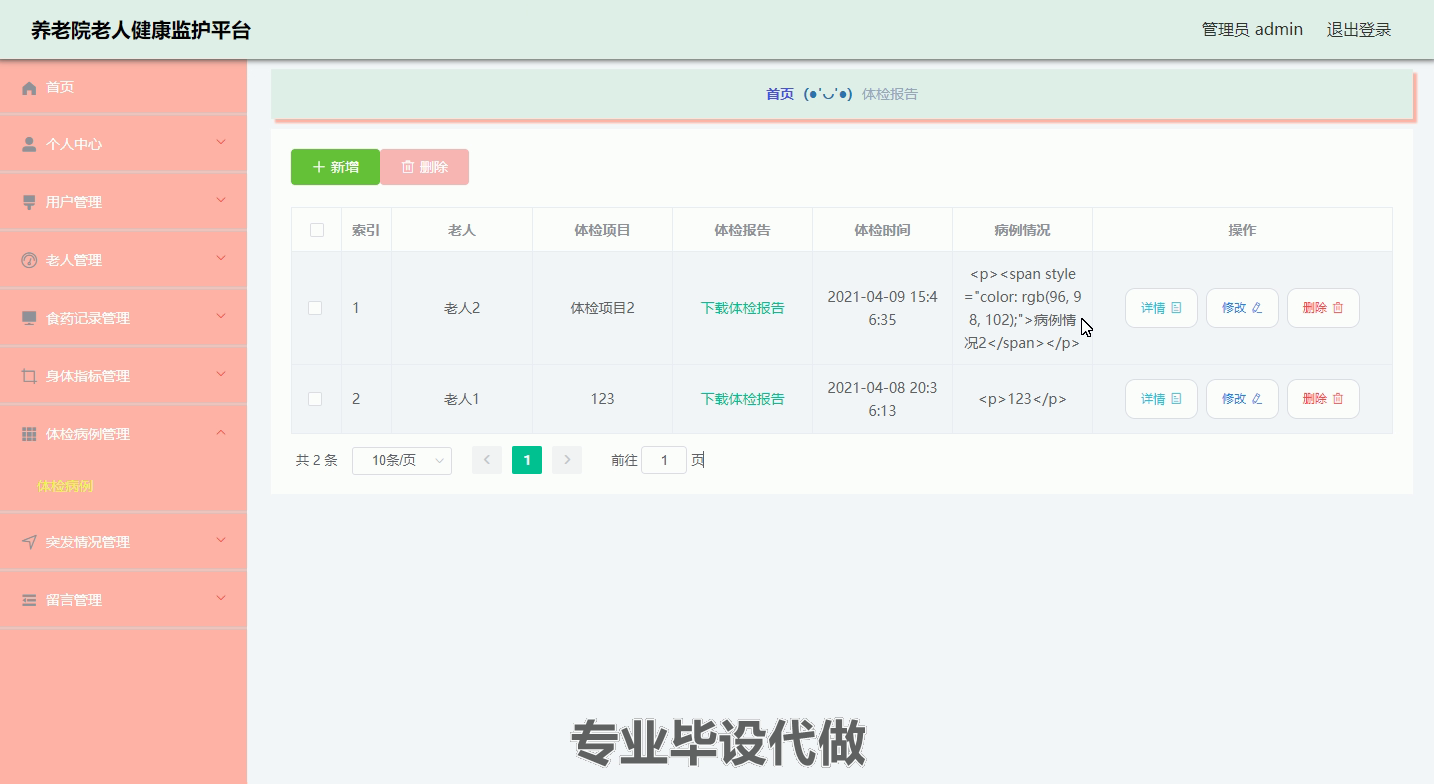Image resolution: width=1434 pixels, height=784 pixels.
Task: Click the list icon for 留言管理
Action: [x=29, y=600]
